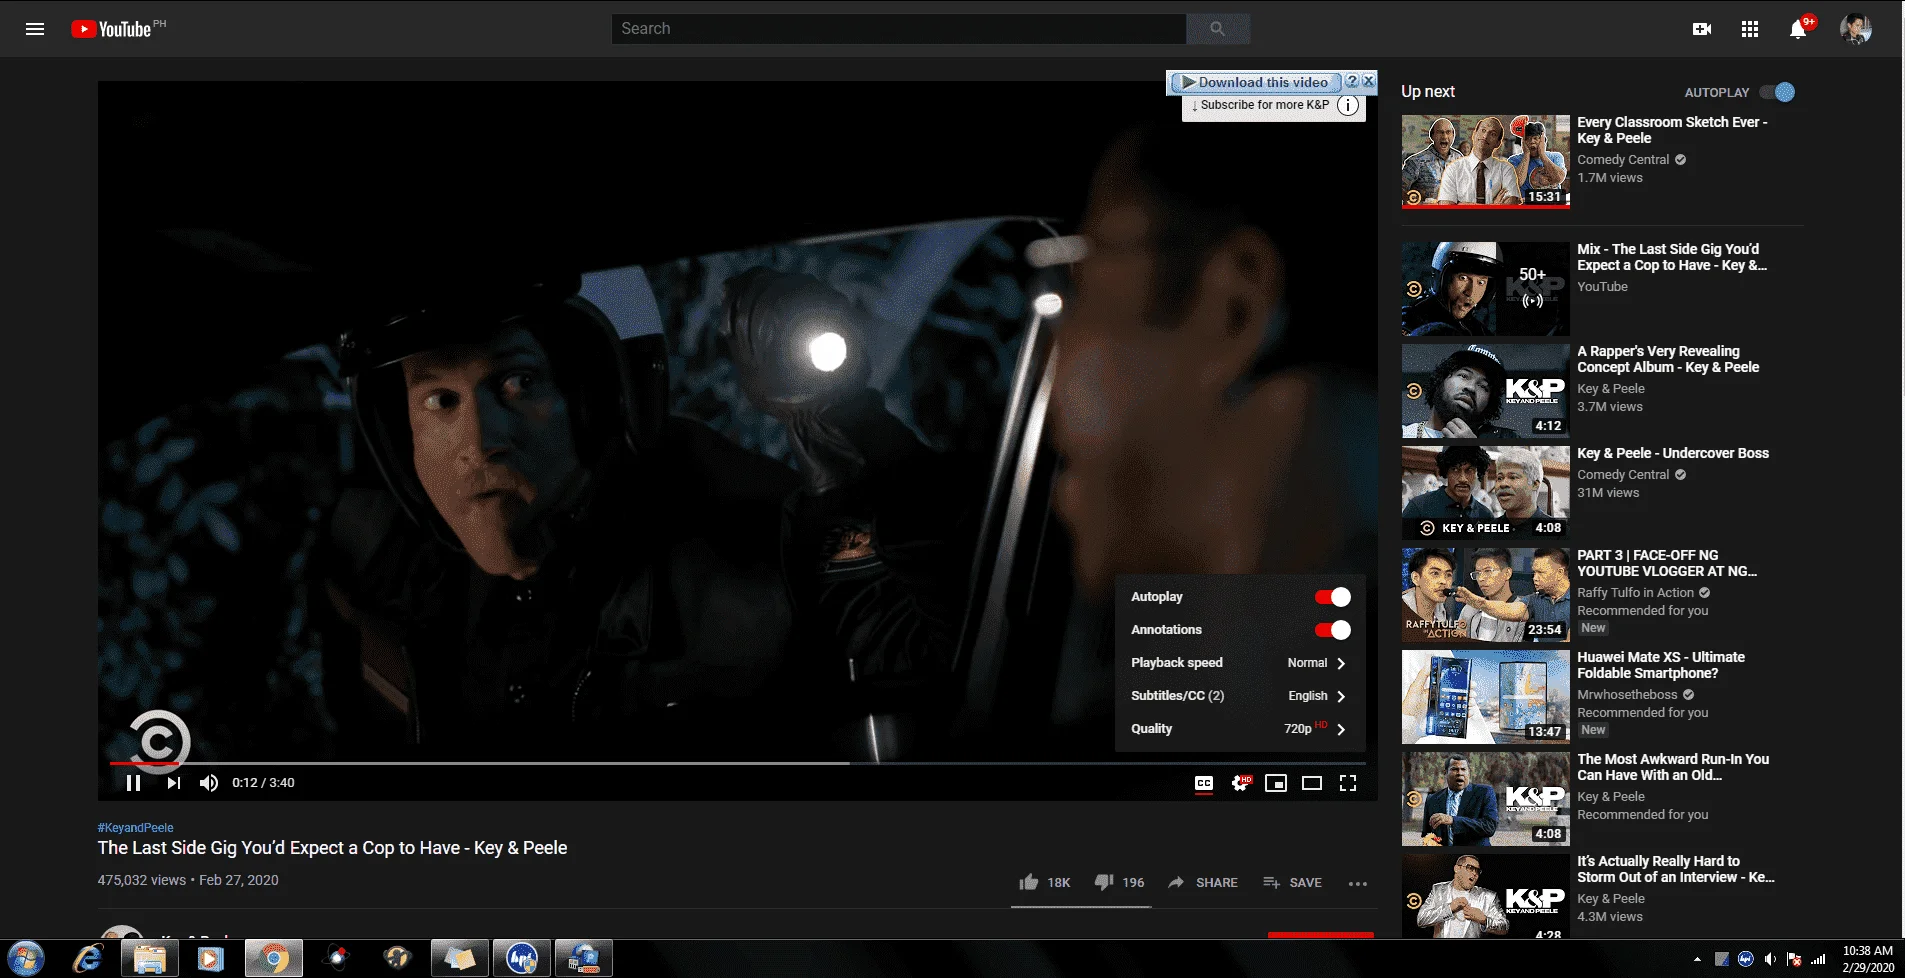Screen dimensions: 1905x978
Task: Click Subscribe for more K&P card
Action: click(x=1260, y=105)
